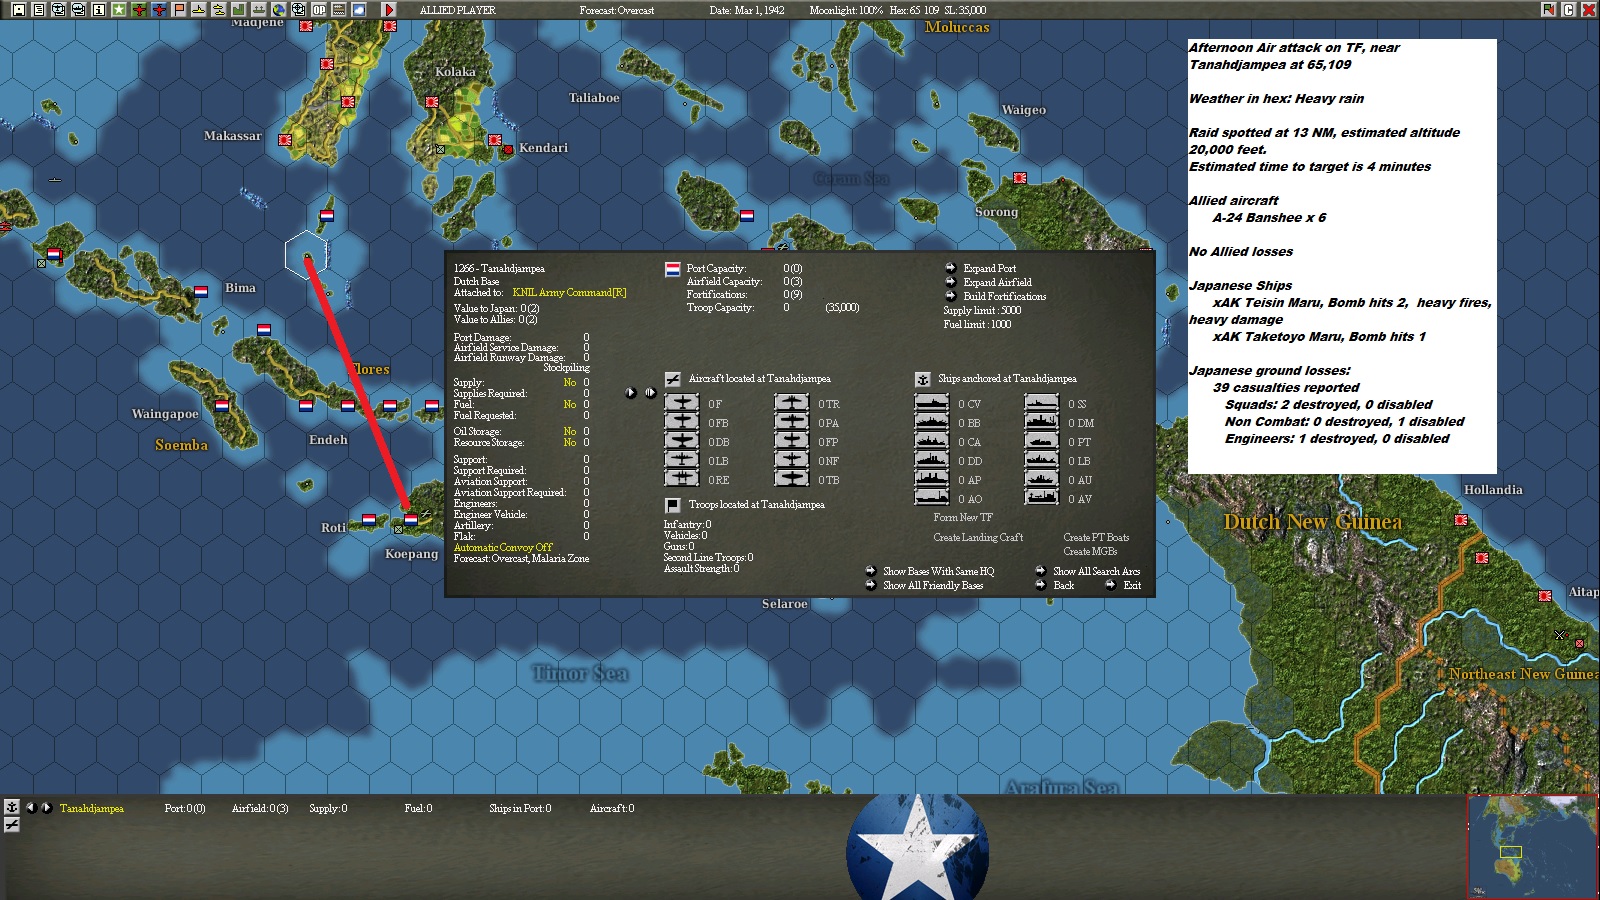Open the info 'i' toolbar button
1600x900 pixels.
click(x=99, y=10)
